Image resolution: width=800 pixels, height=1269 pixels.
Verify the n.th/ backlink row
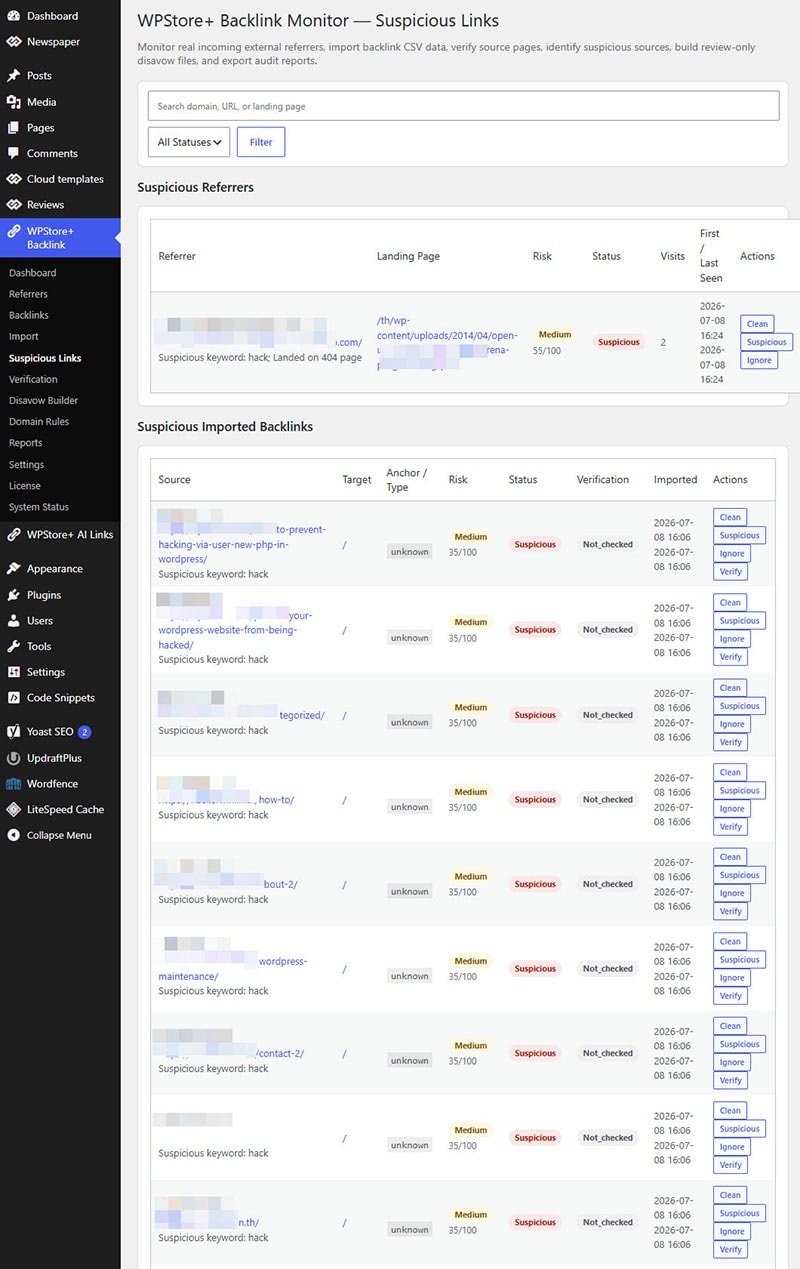point(730,1250)
